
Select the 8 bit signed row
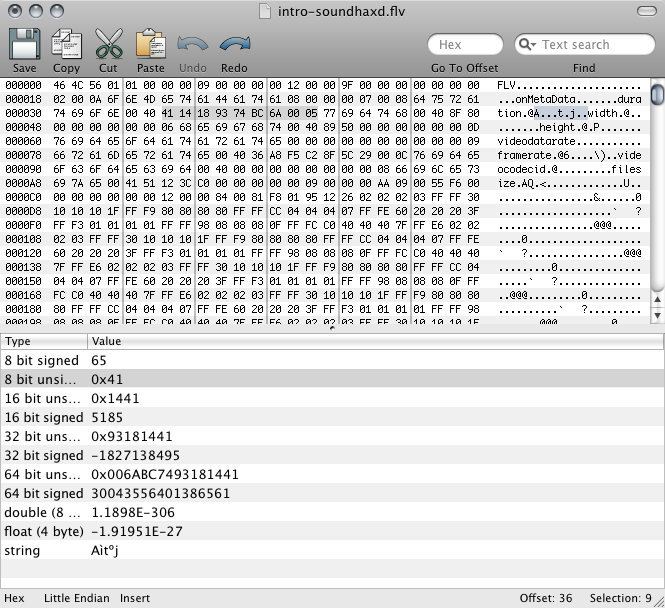332,360
